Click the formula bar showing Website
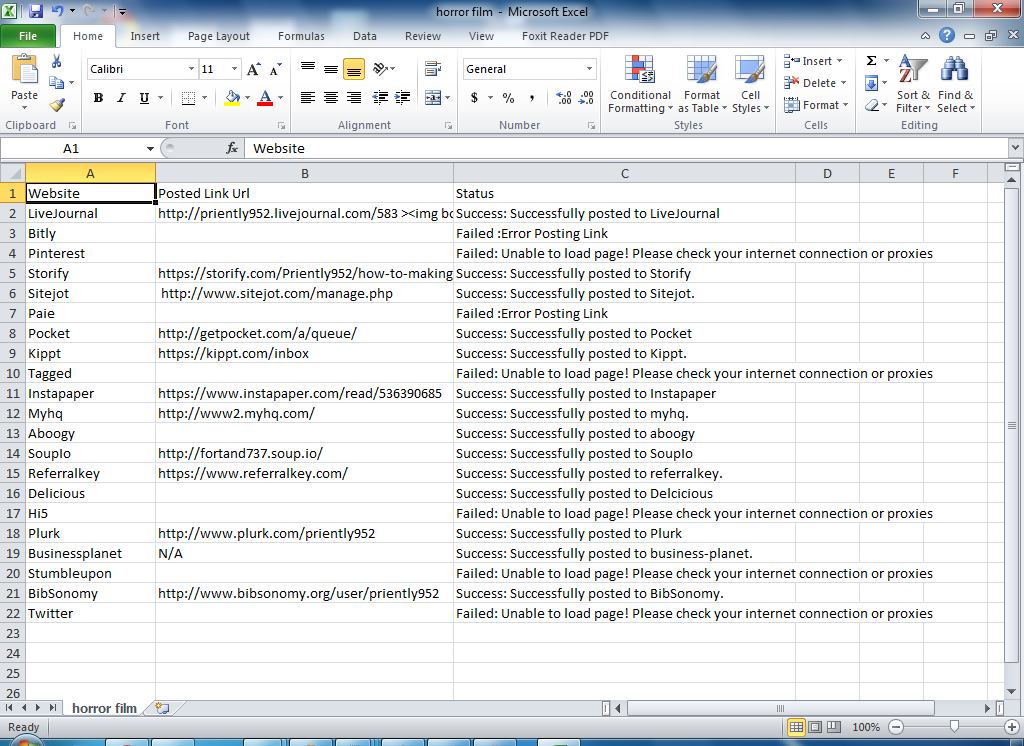Image resolution: width=1024 pixels, height=746 pixels. pos(626,148)
